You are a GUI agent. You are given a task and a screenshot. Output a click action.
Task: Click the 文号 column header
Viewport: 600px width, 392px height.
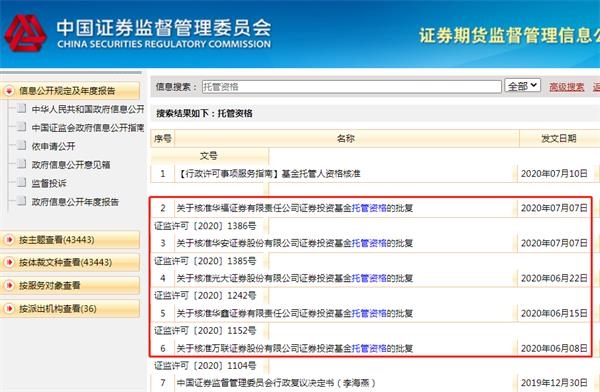pos(209,156)
